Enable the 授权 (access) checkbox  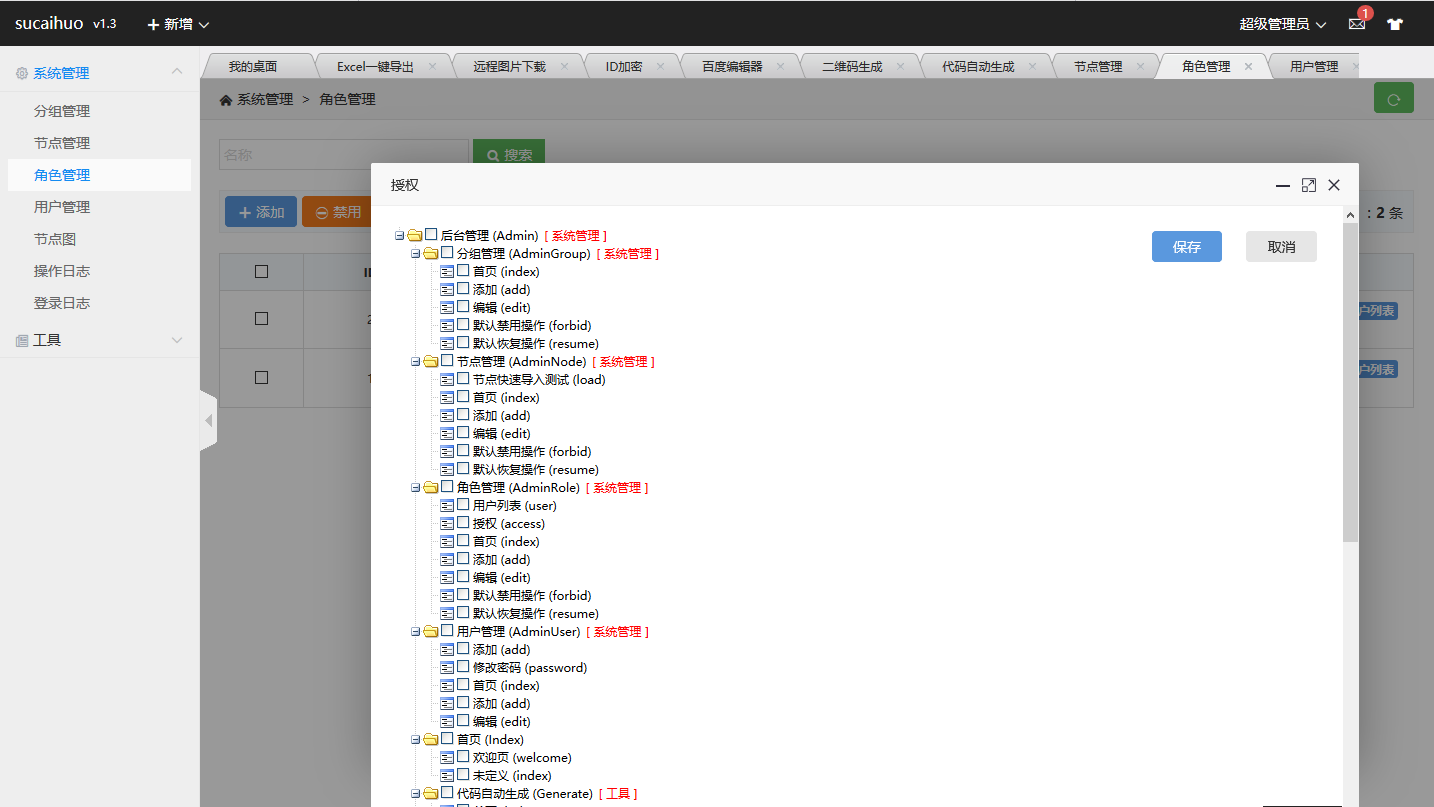pos(463,522)
